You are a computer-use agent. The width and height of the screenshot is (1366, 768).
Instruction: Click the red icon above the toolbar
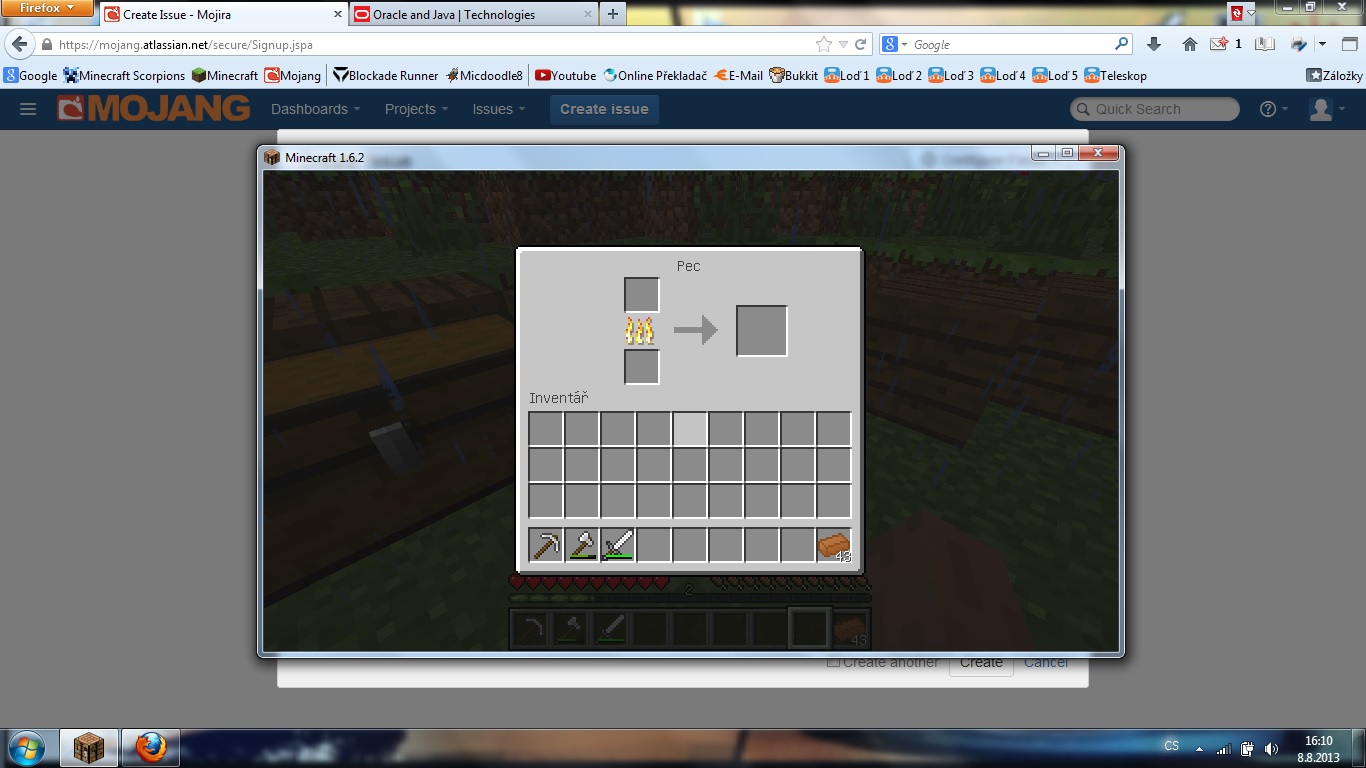[x=1238, y=13]
